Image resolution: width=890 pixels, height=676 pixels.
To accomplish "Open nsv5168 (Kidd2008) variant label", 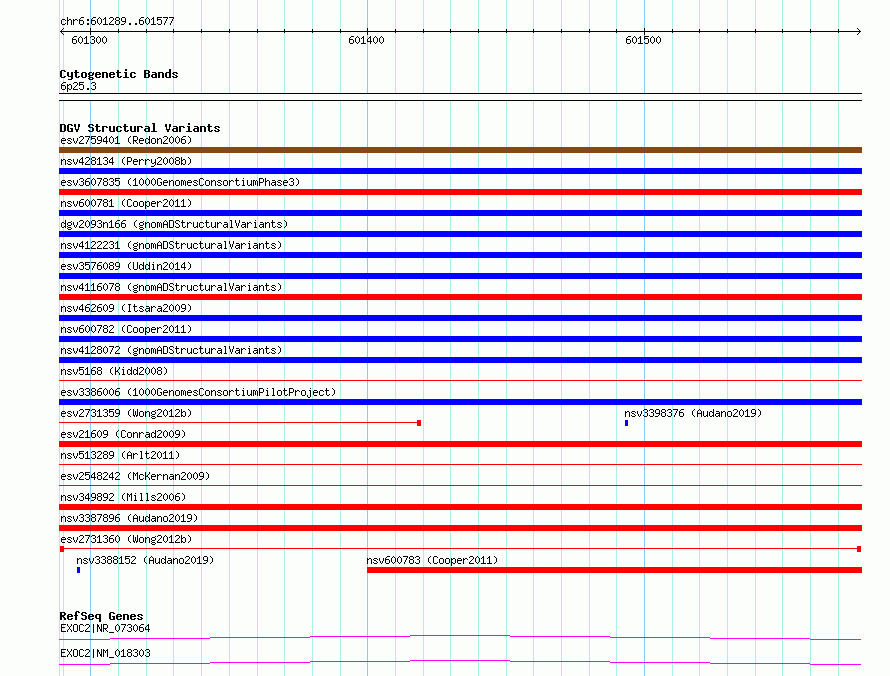I will [114, 371].
